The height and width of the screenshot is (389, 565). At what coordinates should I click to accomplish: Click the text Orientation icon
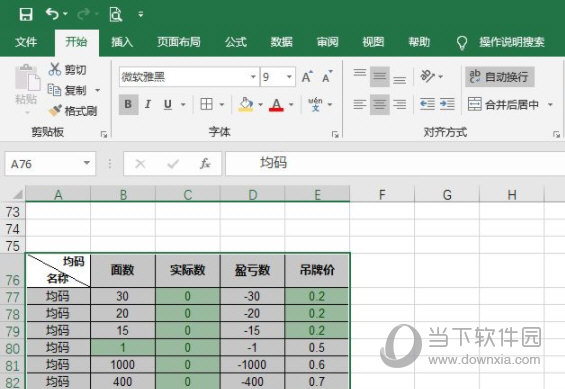(428, 76)
